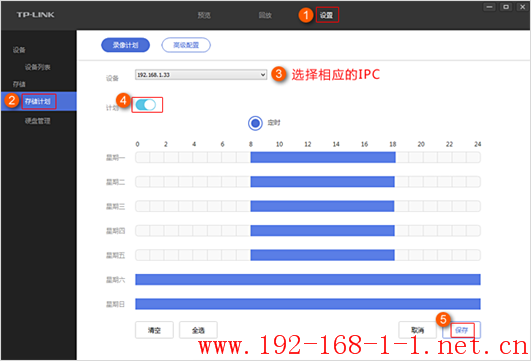Open the 设置 settings tab
The image size is (531, 361).
(327, 15)
